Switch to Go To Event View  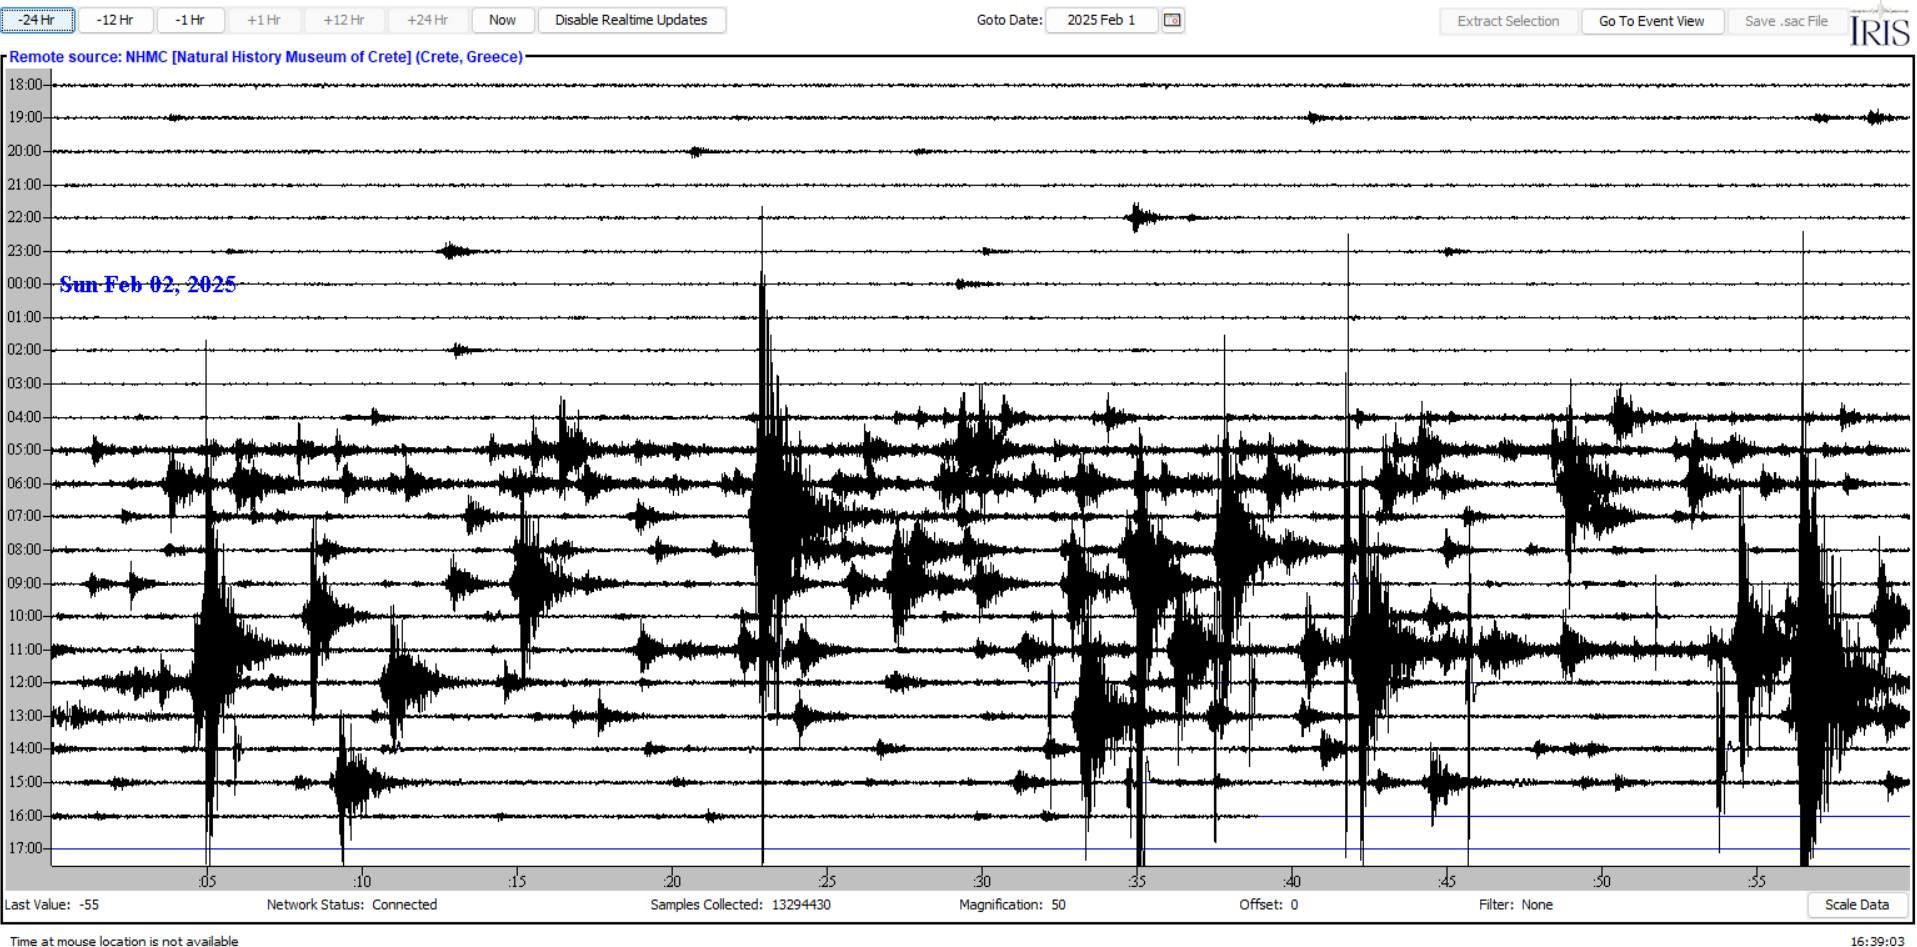[x=1651, y=21]
